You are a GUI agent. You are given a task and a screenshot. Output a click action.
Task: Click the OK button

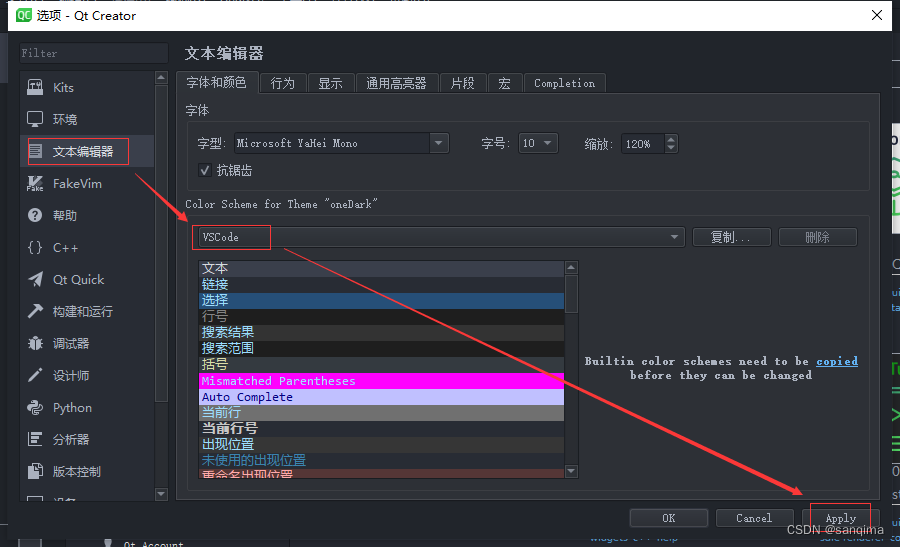click(x=669, y=518)
